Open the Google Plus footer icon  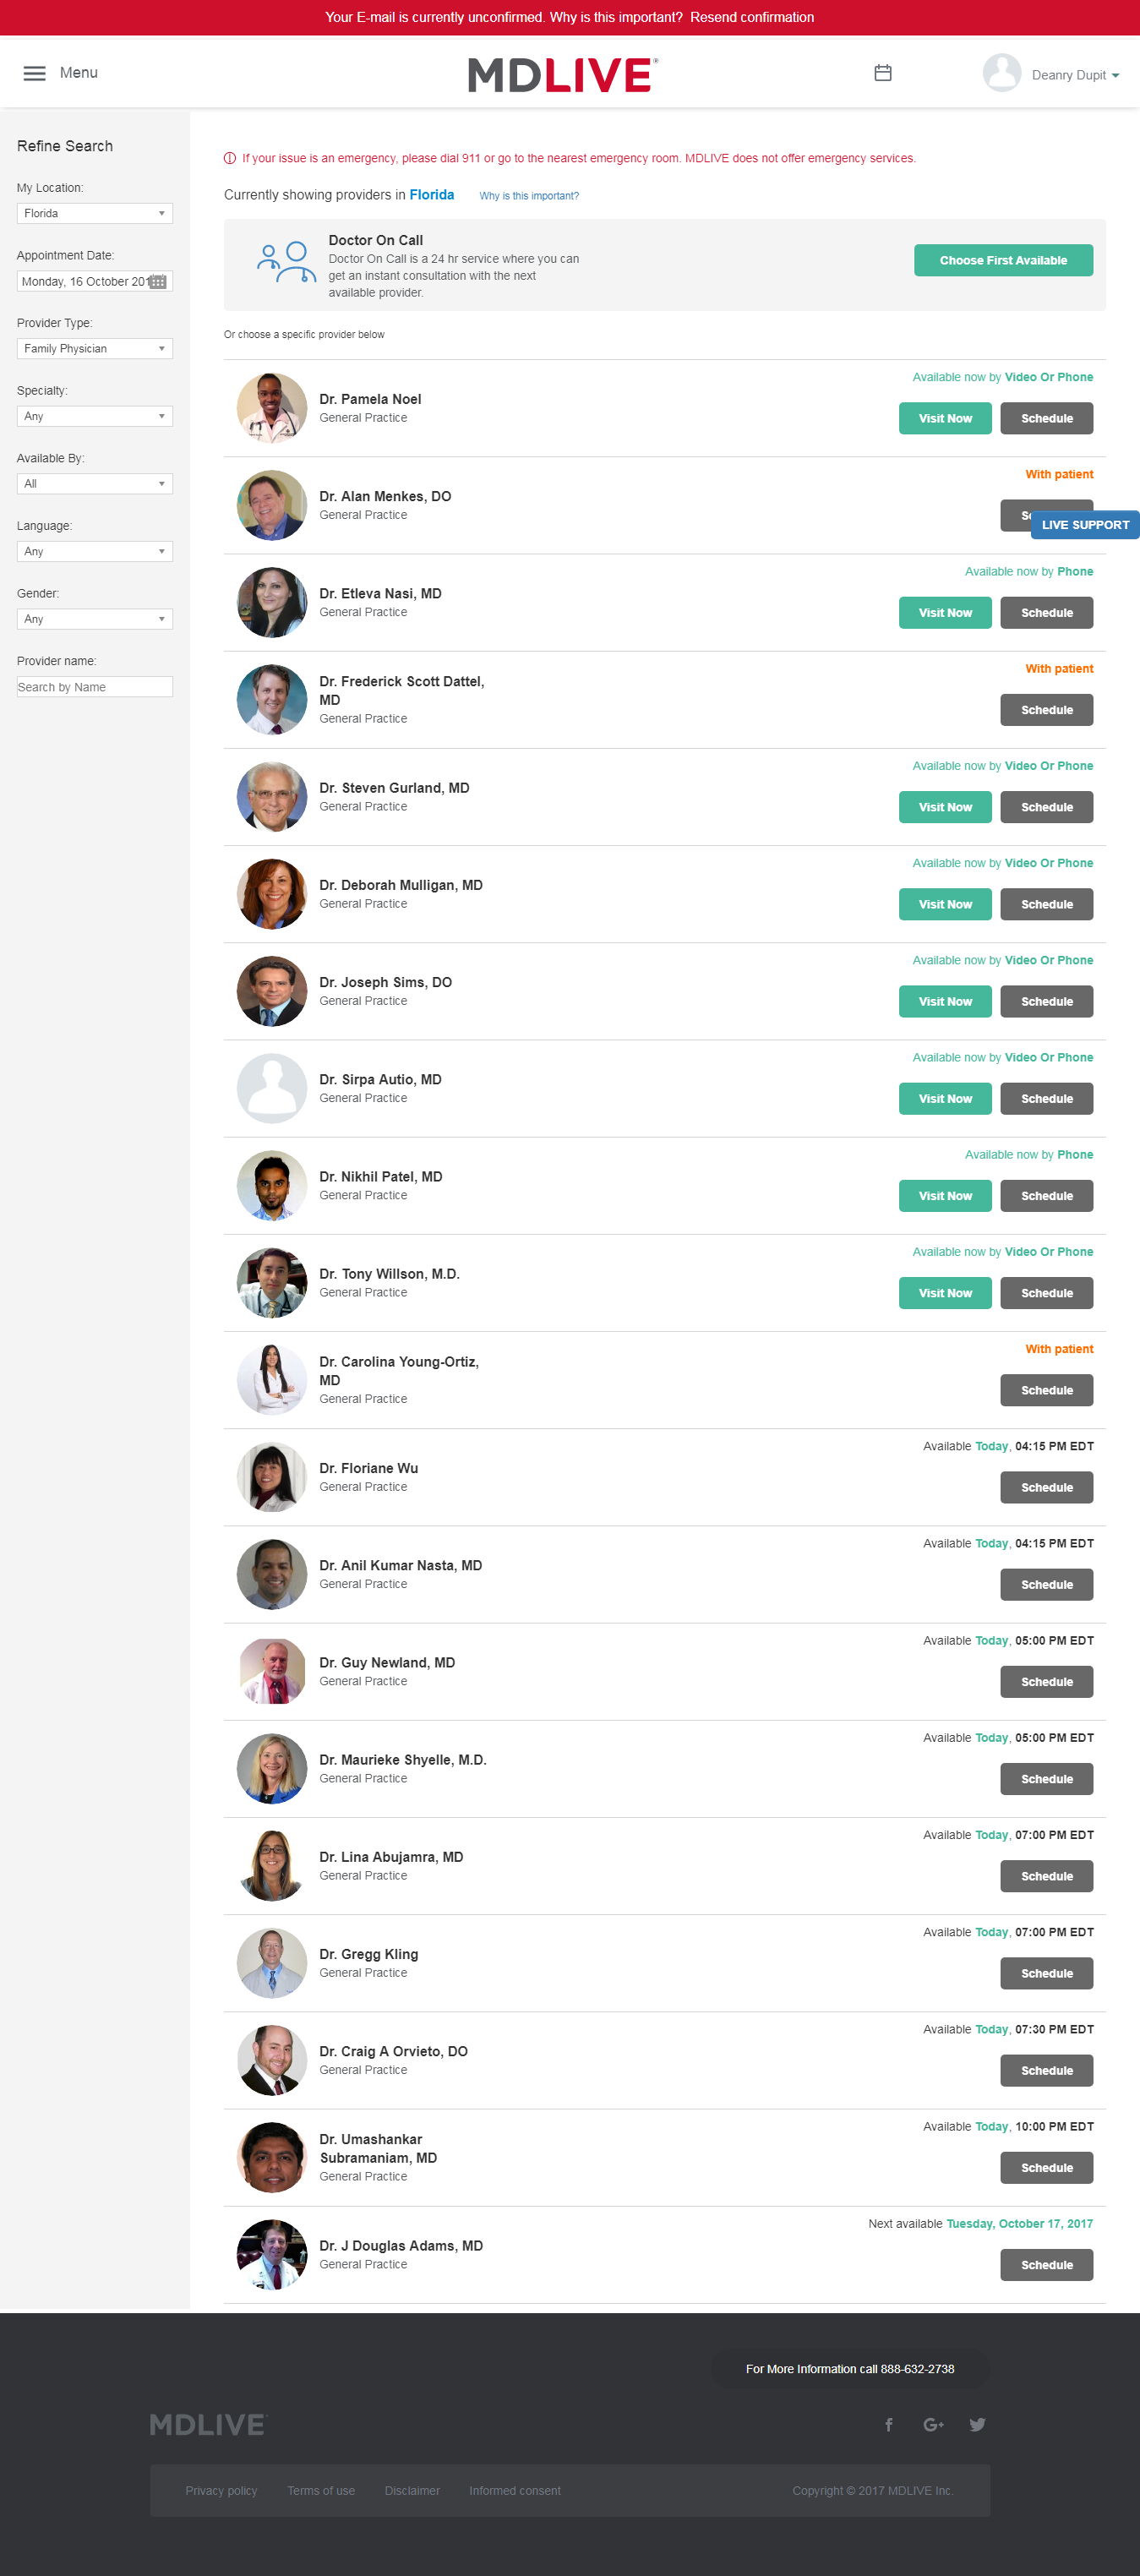(933, 2424)
